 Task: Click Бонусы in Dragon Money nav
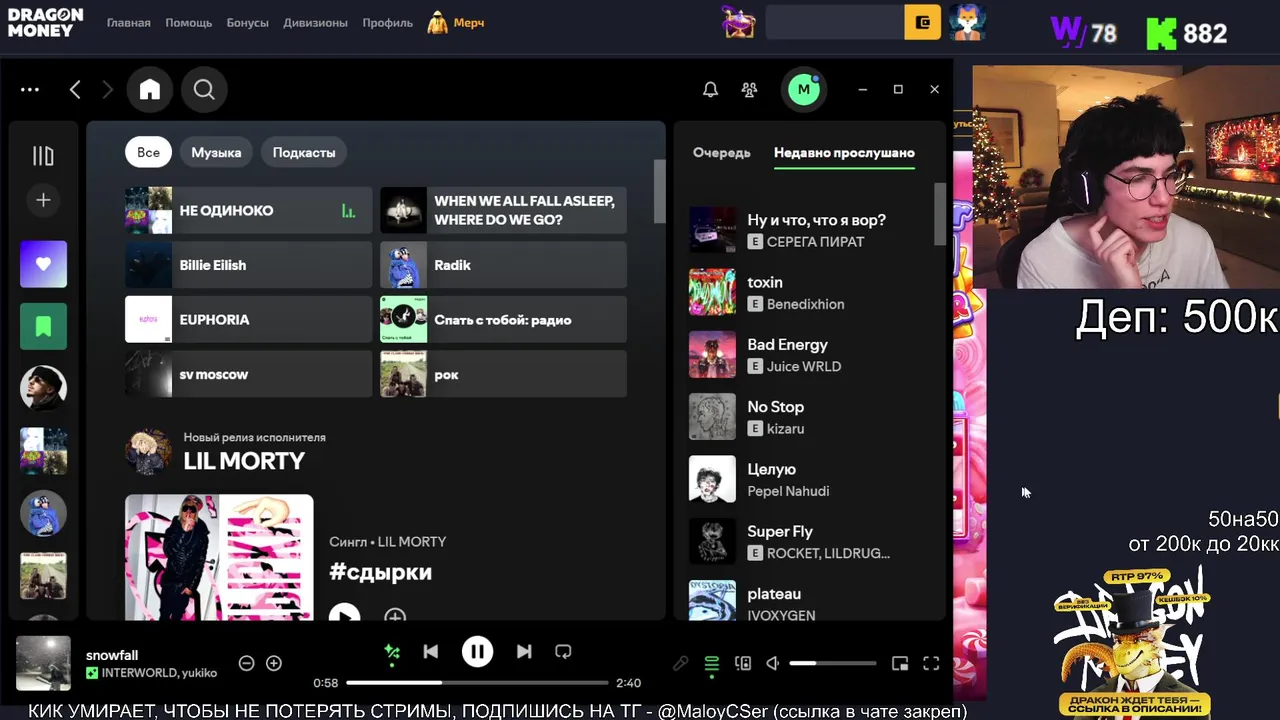(248, 23)
